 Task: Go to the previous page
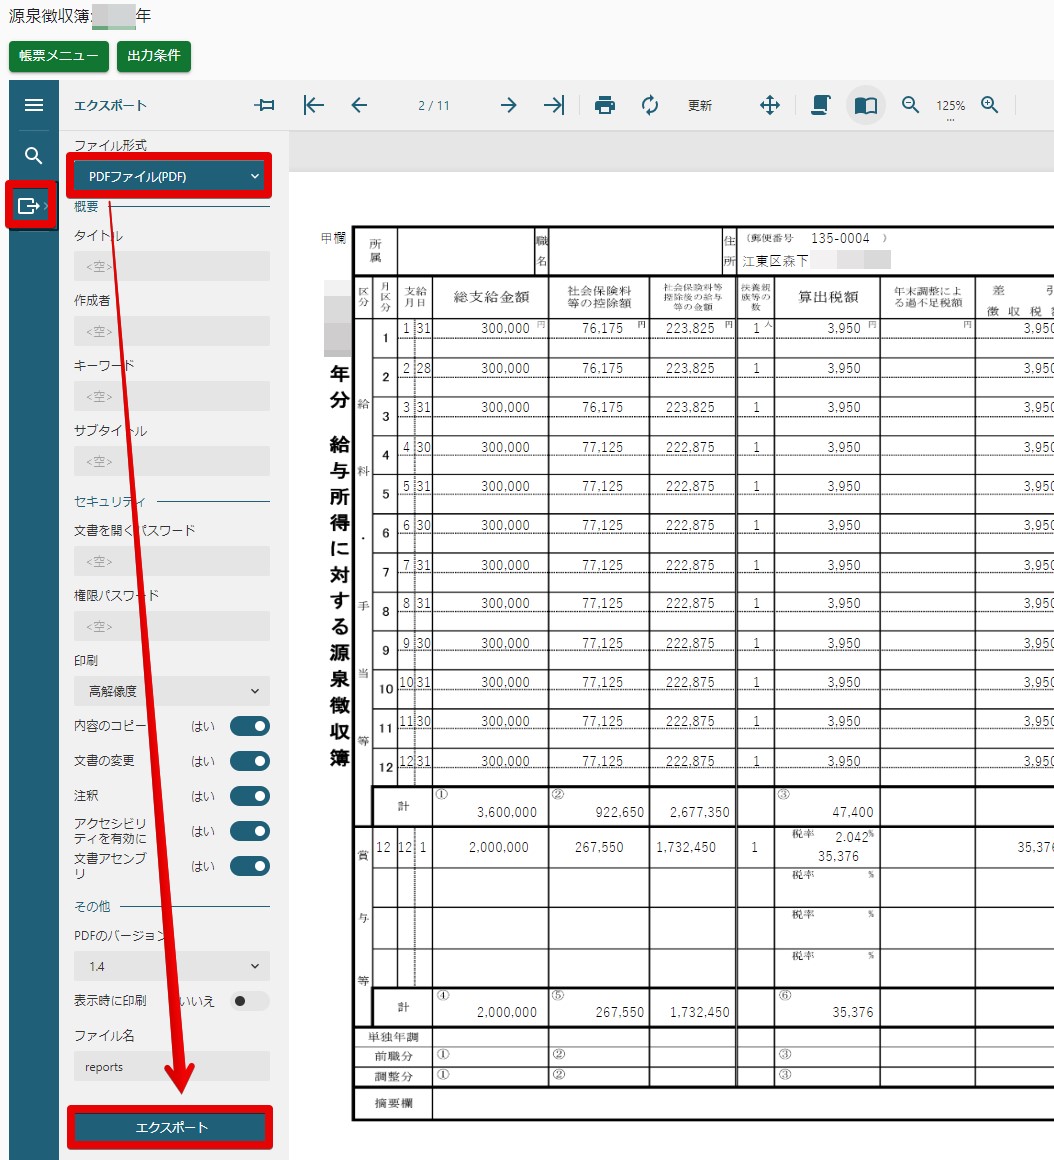pos(359,105)
